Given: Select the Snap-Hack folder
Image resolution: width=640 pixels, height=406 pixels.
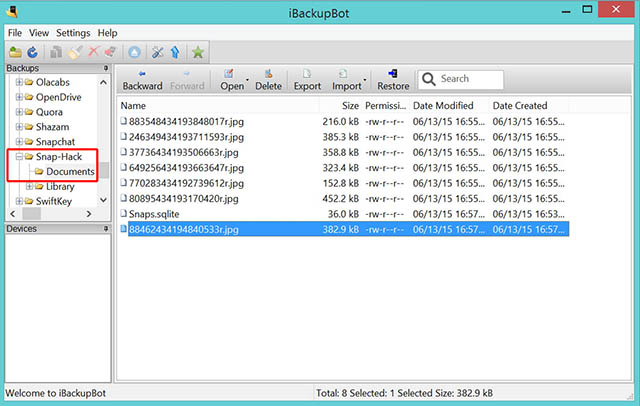Looking at the screenshot, I should pyautogui.click(x=59, y=157).
